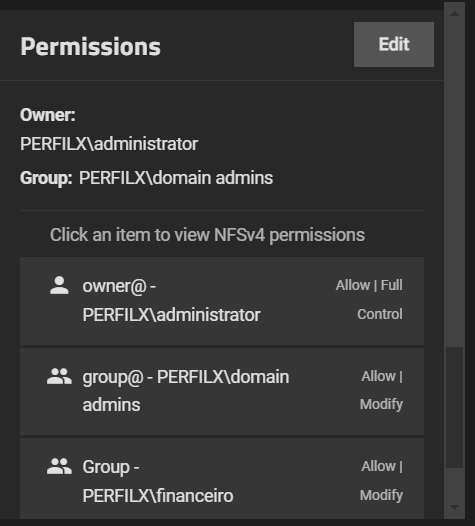Select the owner@ - PERFILX\administrator entry

222,301
